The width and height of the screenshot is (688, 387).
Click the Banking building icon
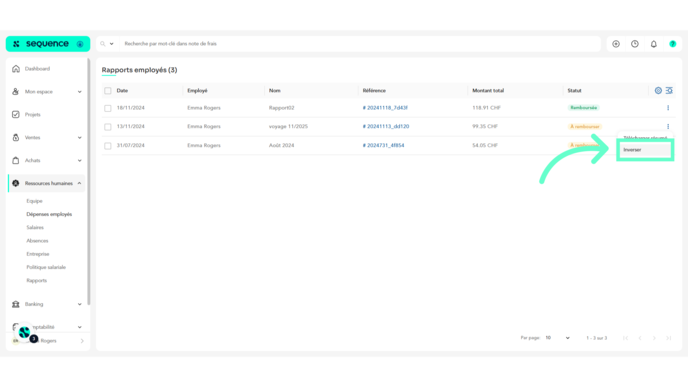[16, 304]
